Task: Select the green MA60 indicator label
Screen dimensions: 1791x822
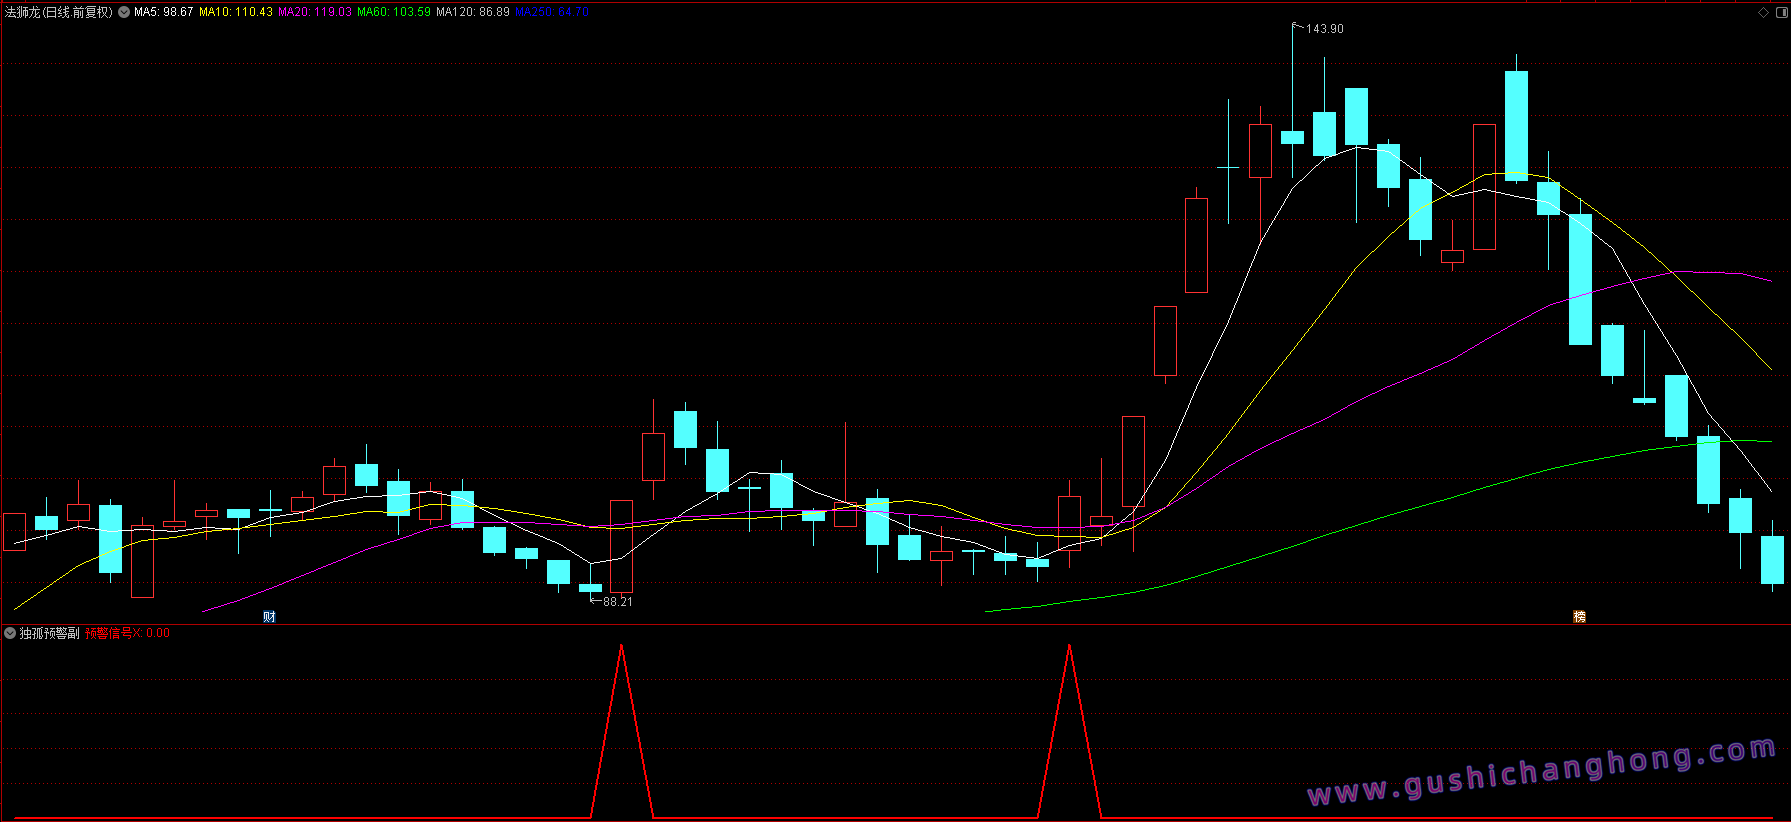Action: 394,12
